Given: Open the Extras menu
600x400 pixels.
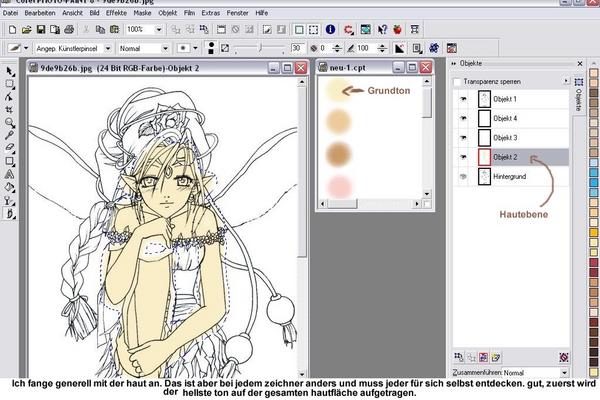Looking at the screenshot, I should [211, 13].
